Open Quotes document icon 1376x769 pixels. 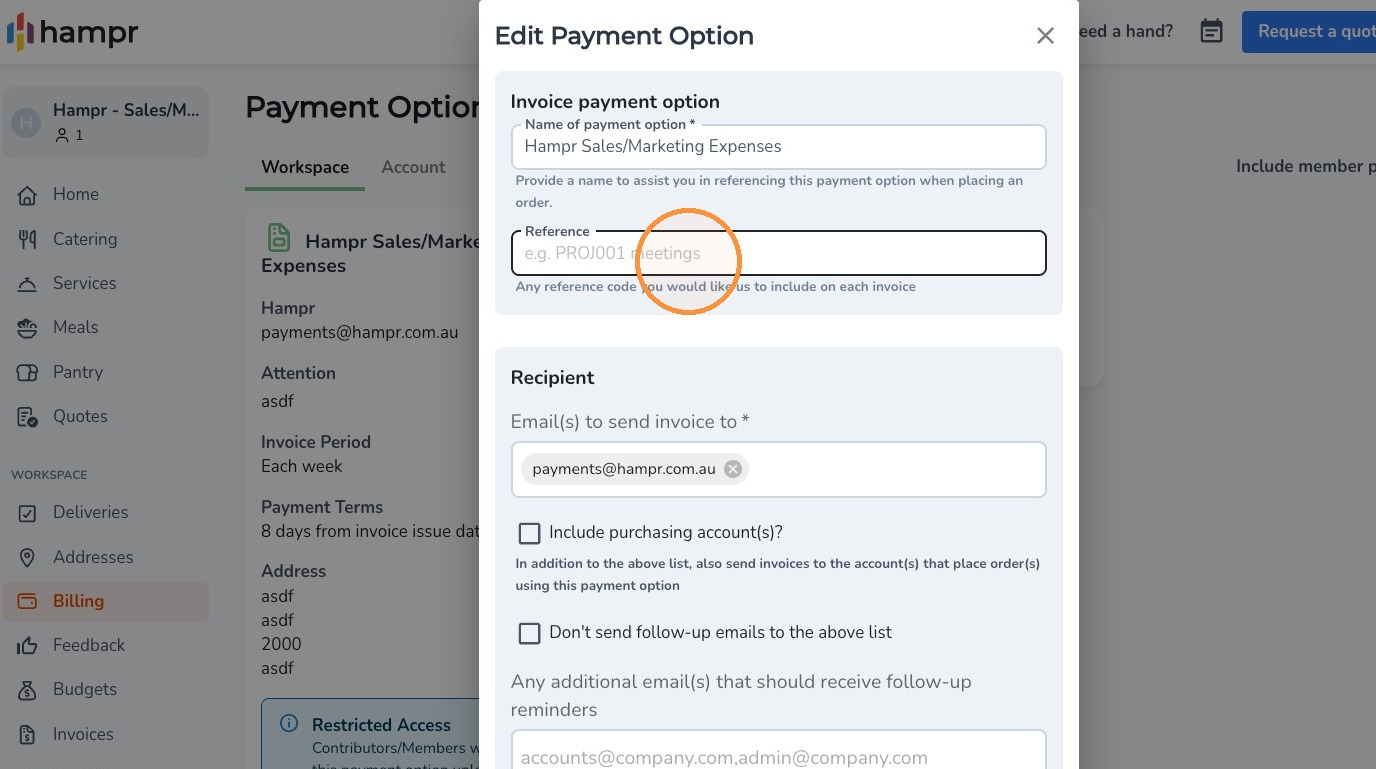(x=28, y=417)
